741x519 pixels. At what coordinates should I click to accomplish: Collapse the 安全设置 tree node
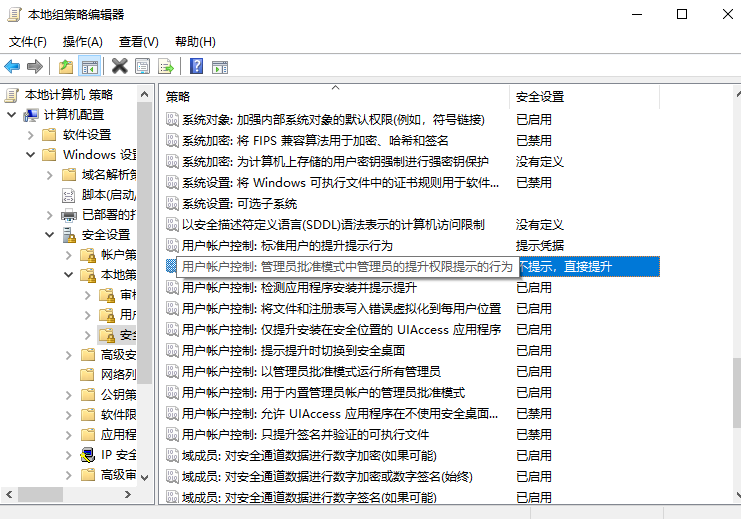(x=48, y=235)
